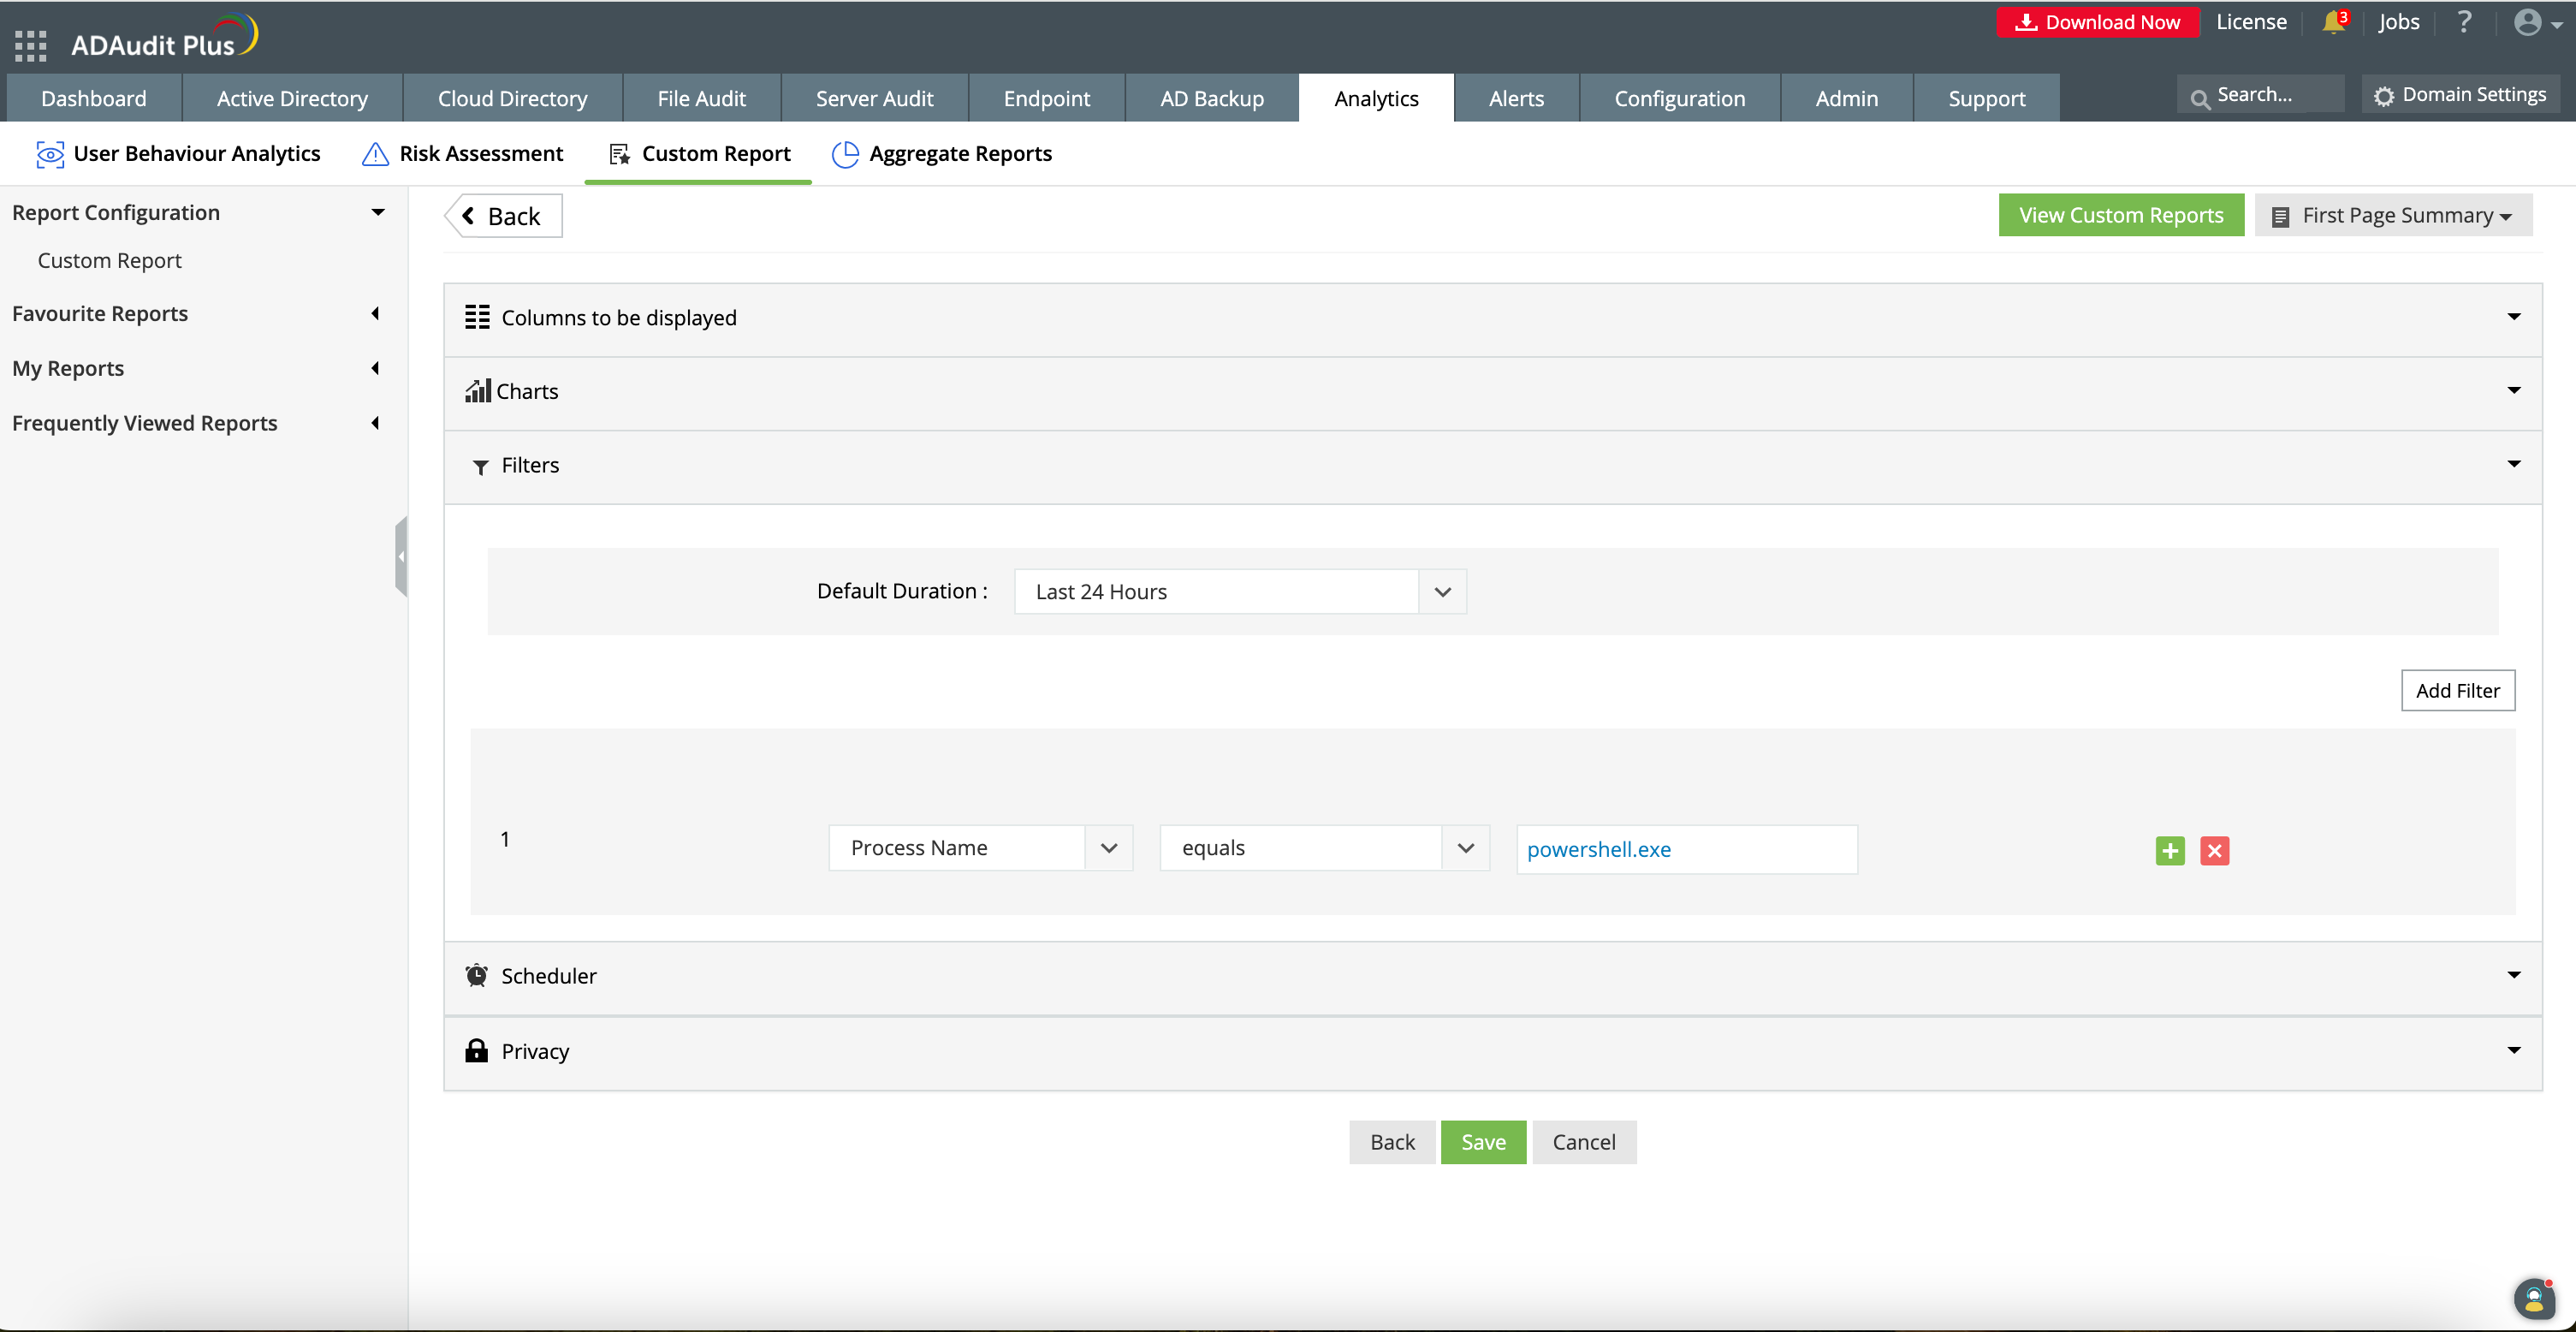
Task: Open the Default Duration dropdown
Action: [x=1240, y=591]
